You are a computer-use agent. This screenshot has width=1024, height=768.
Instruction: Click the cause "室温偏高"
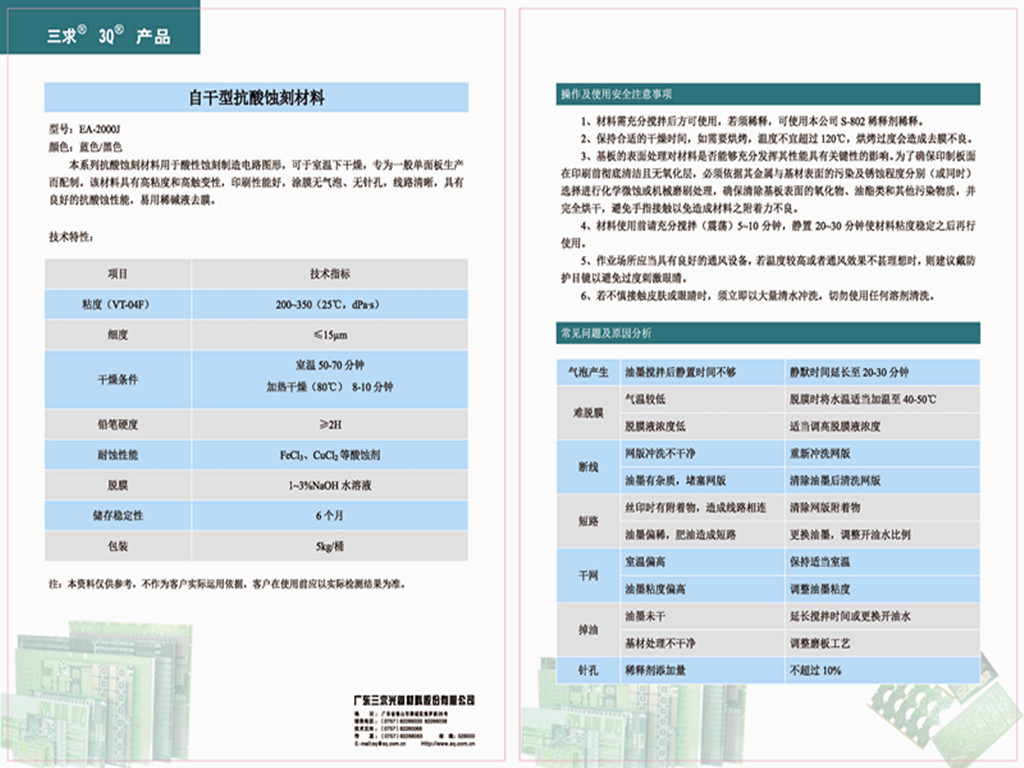(645, 562)
